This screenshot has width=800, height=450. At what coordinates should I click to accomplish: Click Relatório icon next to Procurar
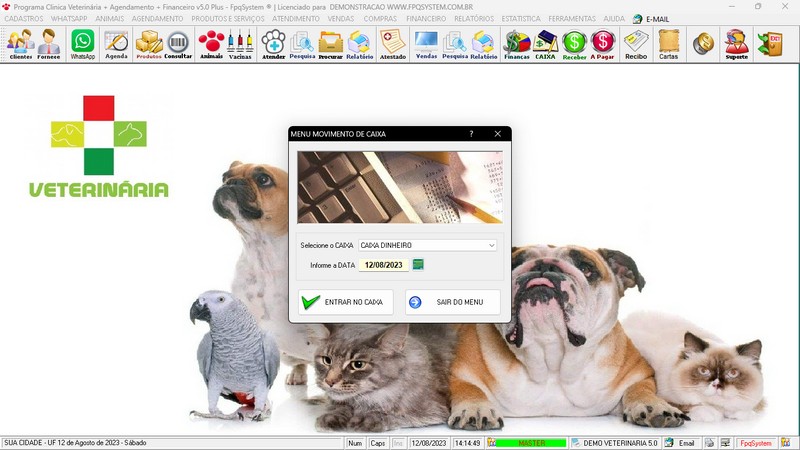pyautogui.click(x=360, y=44)
